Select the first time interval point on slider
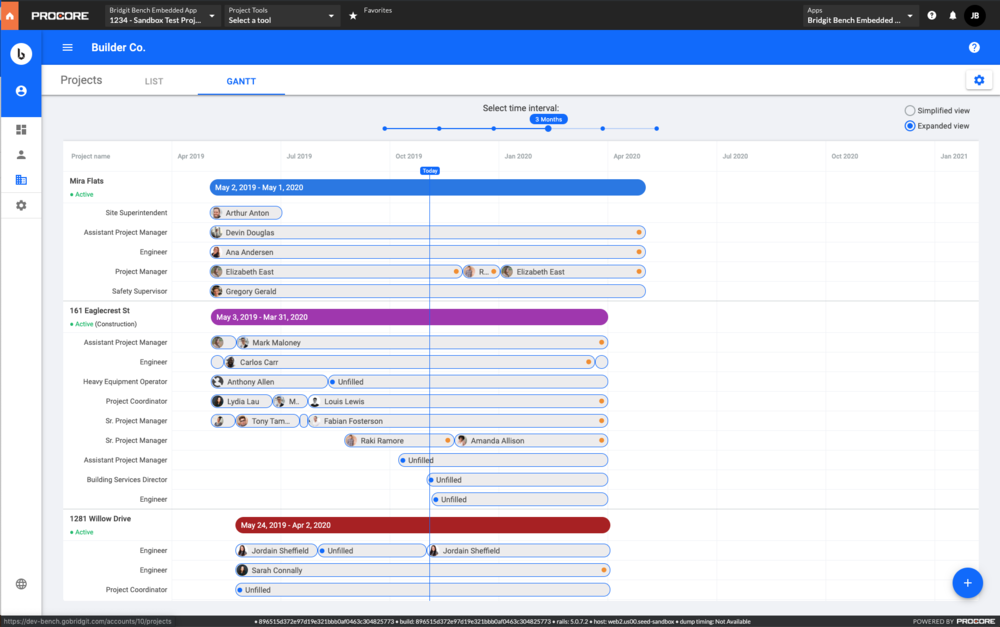Viewport: 1000px width, 627px height. (385, 128)
